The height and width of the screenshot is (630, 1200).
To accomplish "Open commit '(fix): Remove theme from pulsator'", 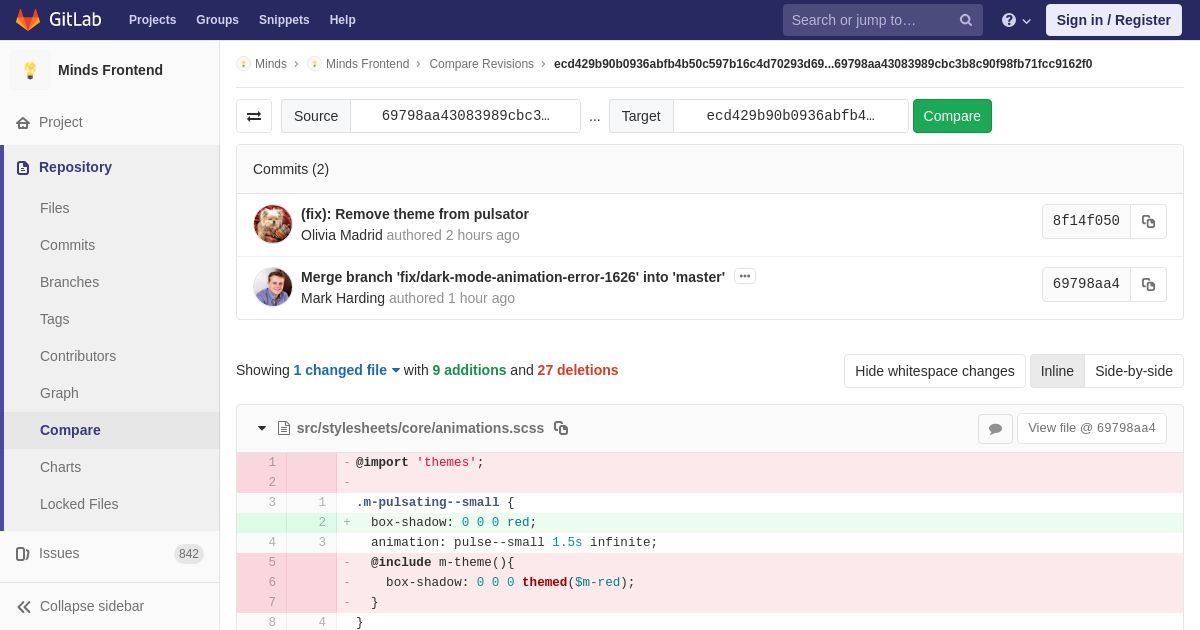I will (415, 214).
